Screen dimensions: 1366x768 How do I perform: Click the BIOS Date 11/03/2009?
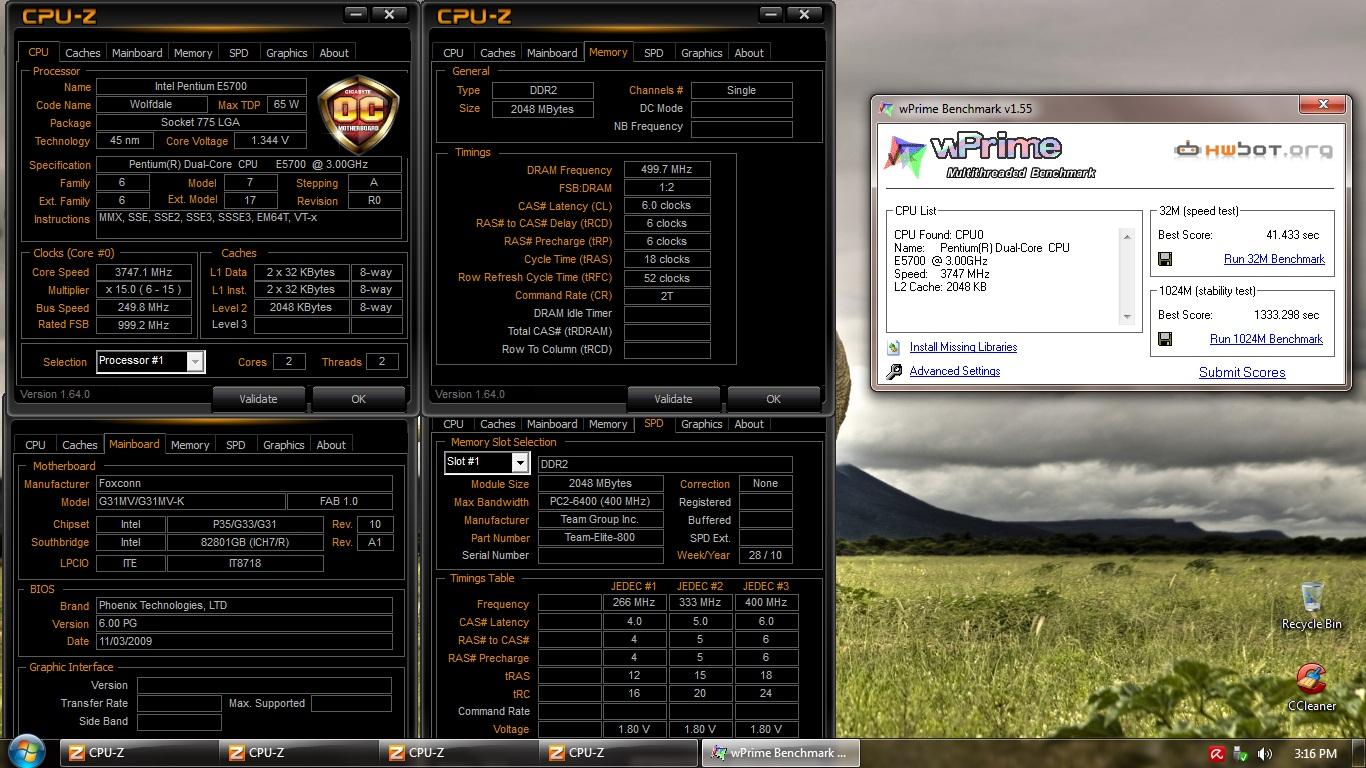click(244, 642)
